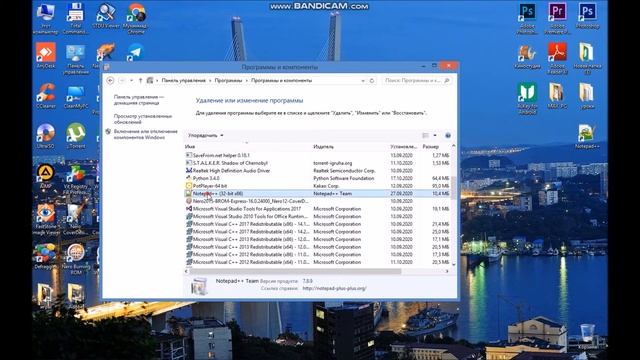Image resolution: width=640 pixels, height=360 pixels.
Task: Open FastStone Image Viewer shortcut
Action: tap(46, 219)
